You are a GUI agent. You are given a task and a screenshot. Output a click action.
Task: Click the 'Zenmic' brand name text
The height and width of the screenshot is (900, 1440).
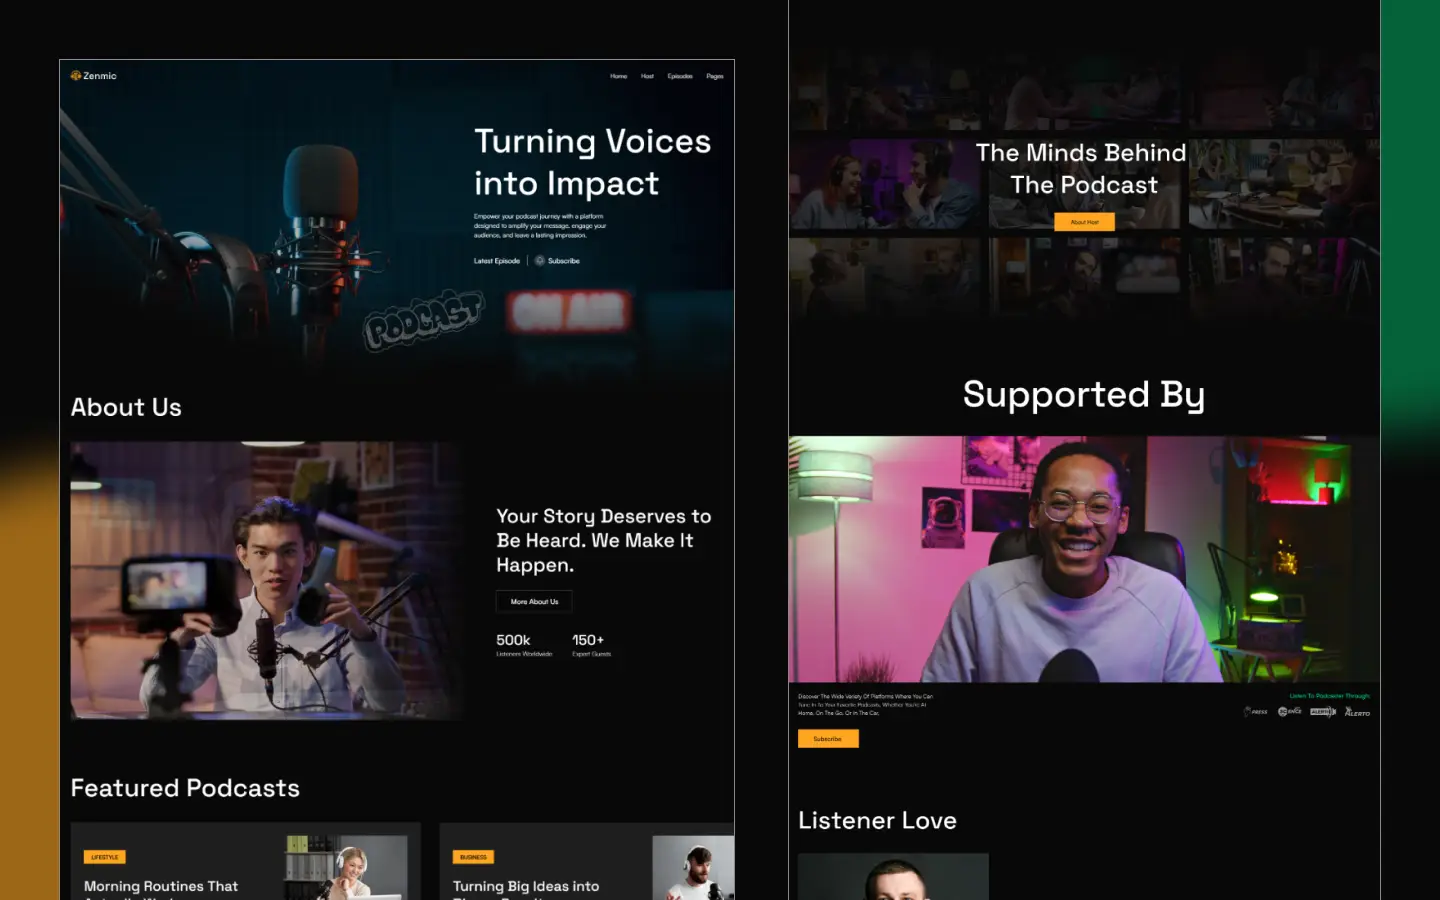[x=100, y=75]
